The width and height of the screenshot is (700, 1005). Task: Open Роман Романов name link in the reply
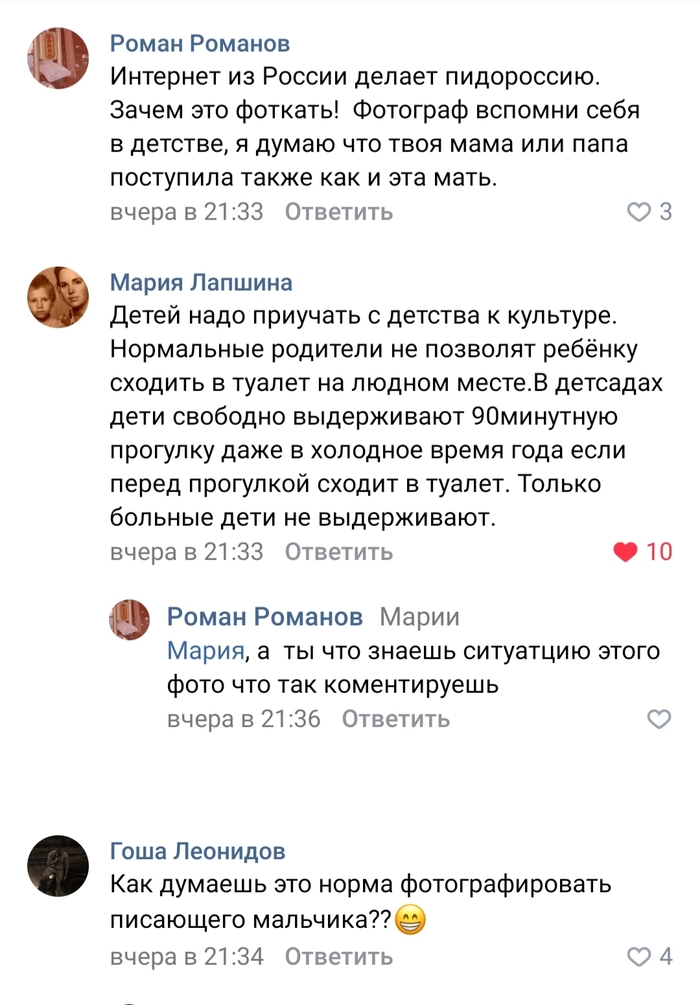[265, 616]
